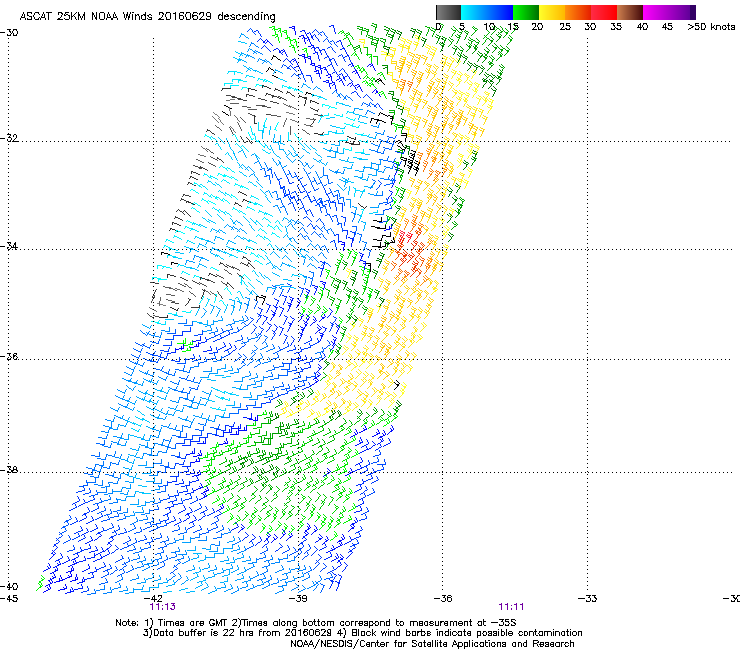The width and height of the screenshot is (740, 650).
Task: Click the -39 longitude axis label
Action: 298,599
